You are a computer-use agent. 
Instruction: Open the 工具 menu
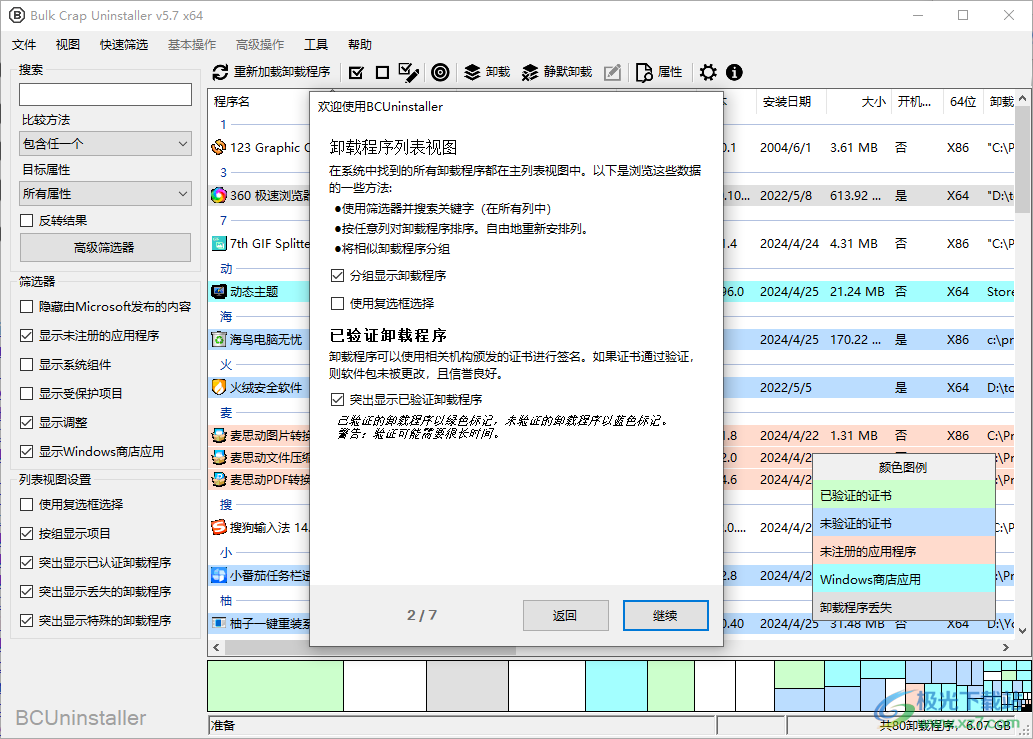[316, 45]
